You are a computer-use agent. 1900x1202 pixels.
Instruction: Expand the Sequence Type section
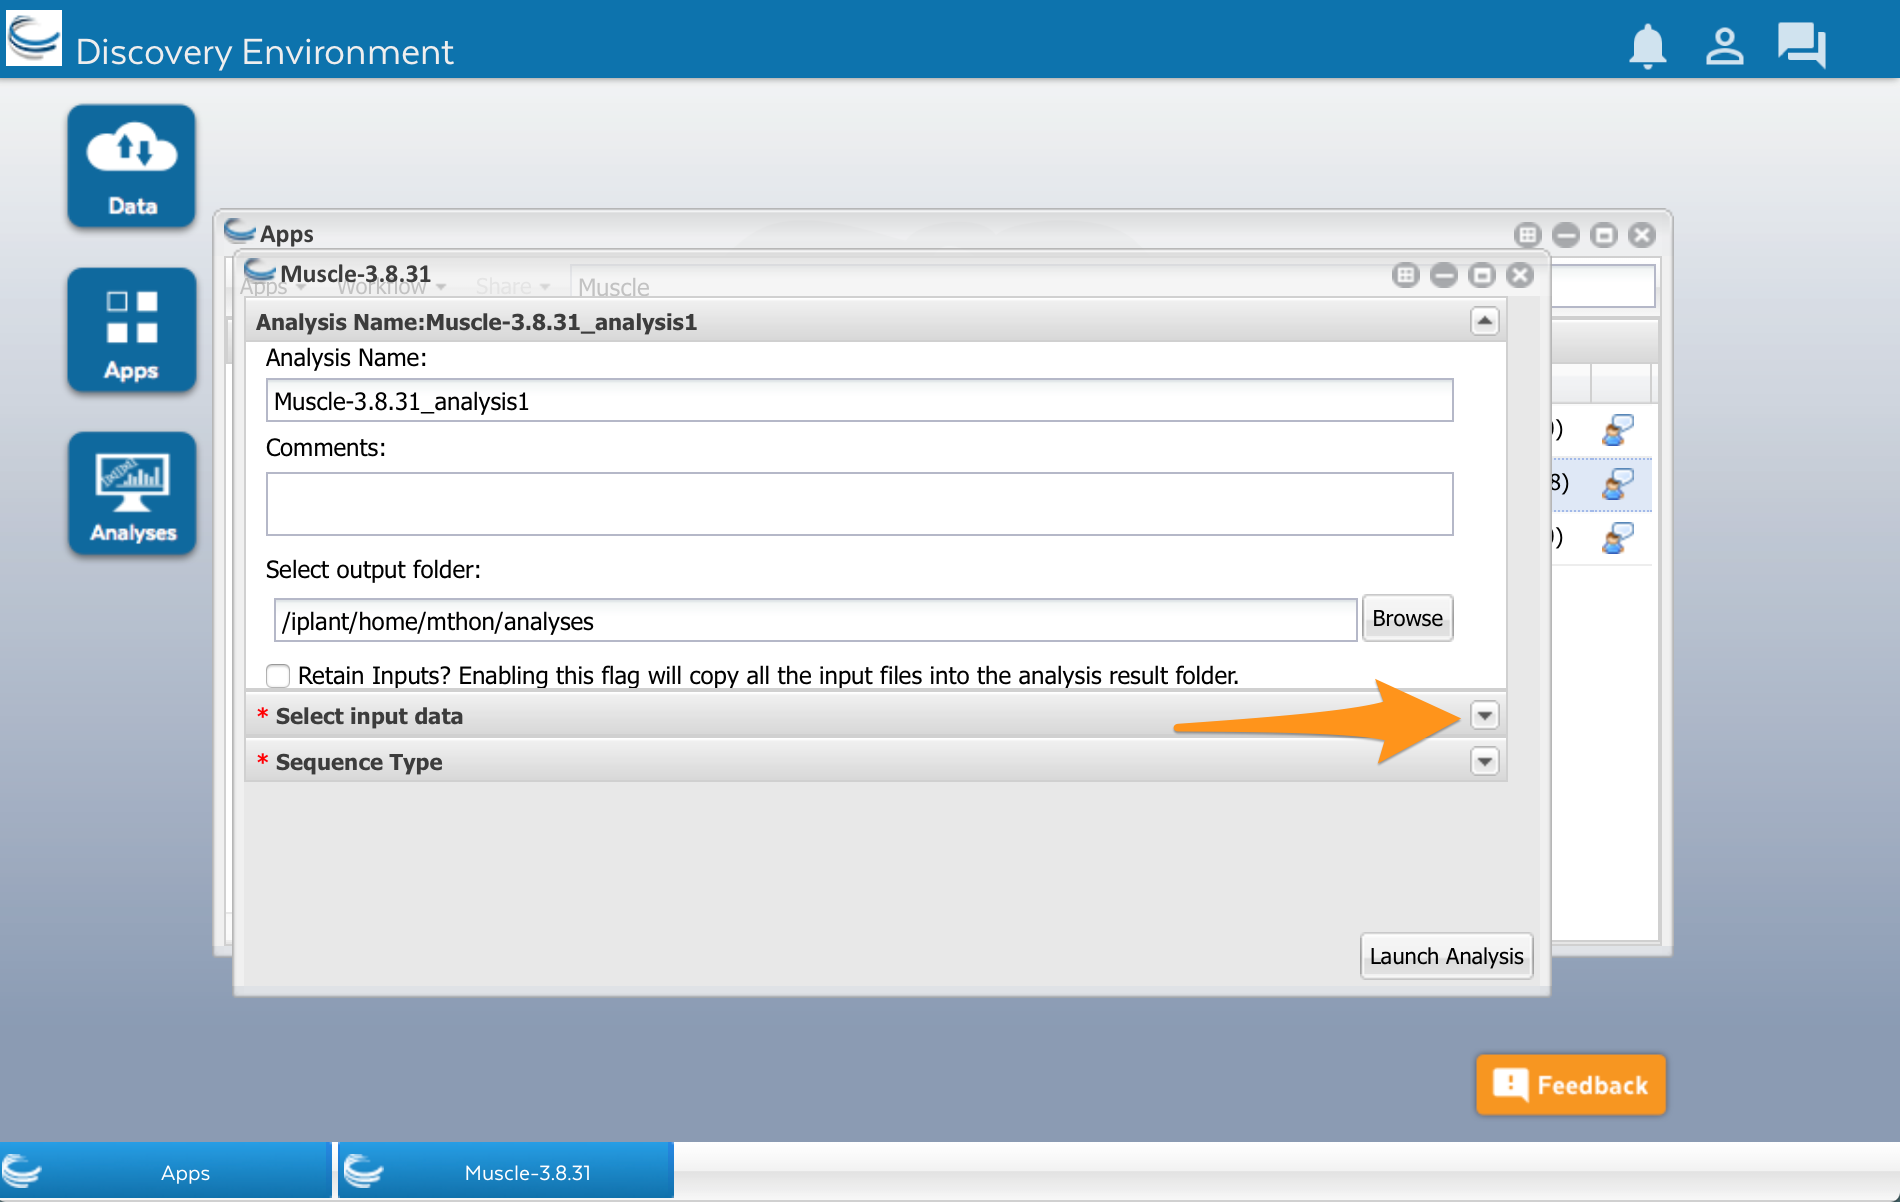[1485, 761]
